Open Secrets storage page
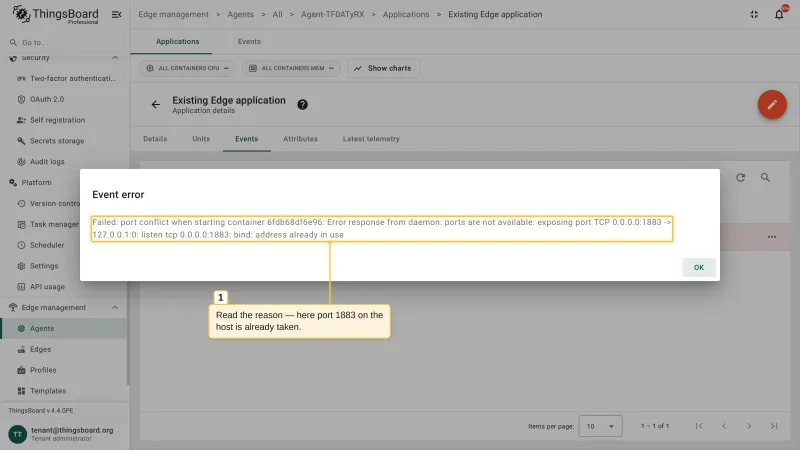 pos(64,141)
